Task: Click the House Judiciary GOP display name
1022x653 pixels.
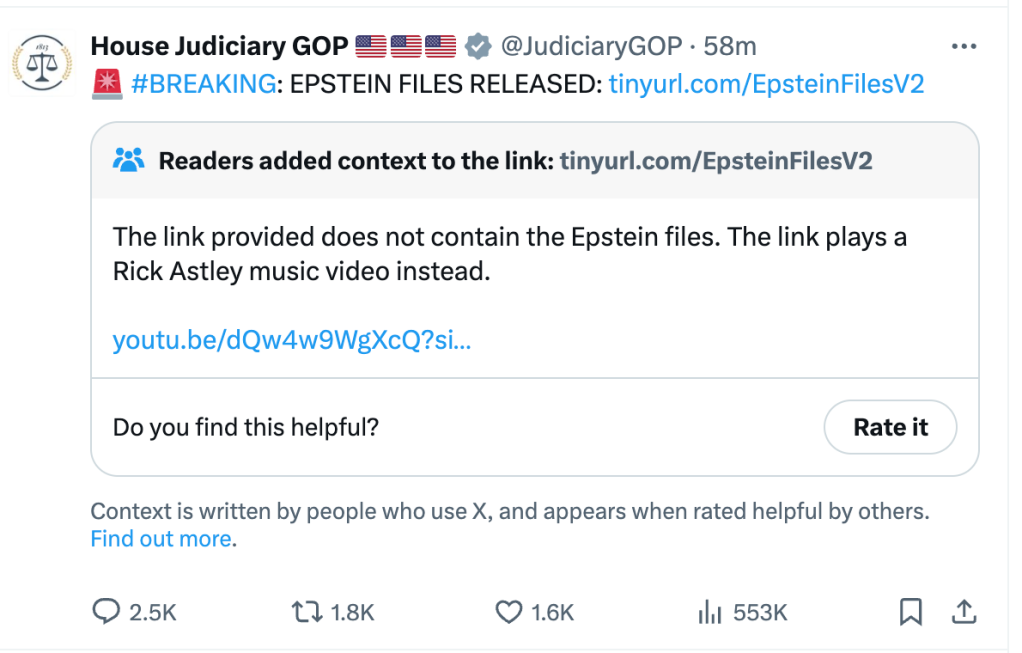Action: (219, 46)
